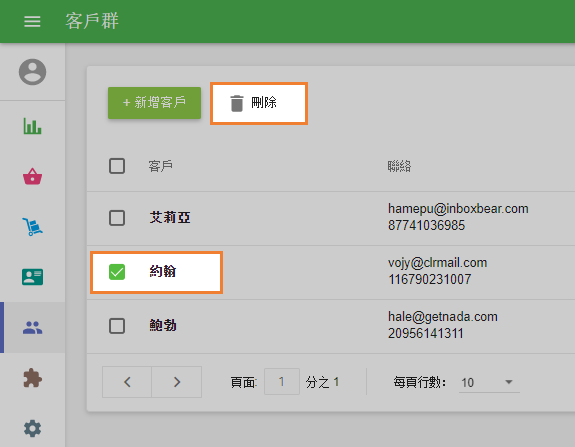
Task: Click the page number input field
Action: (282, 382)
